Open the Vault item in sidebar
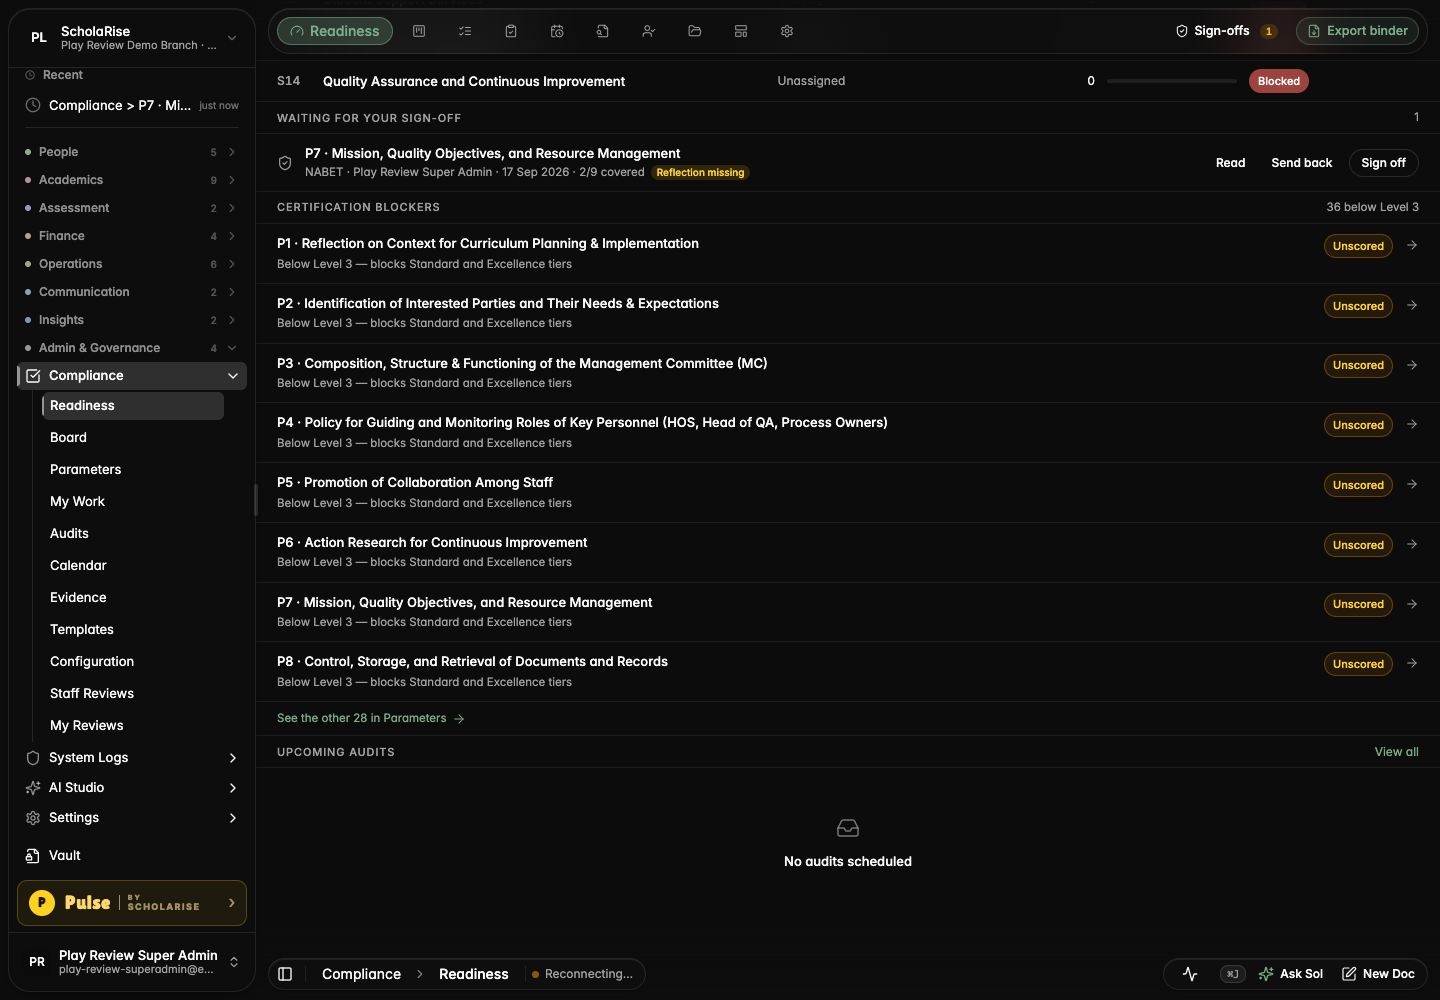 (x=132, y=856)
